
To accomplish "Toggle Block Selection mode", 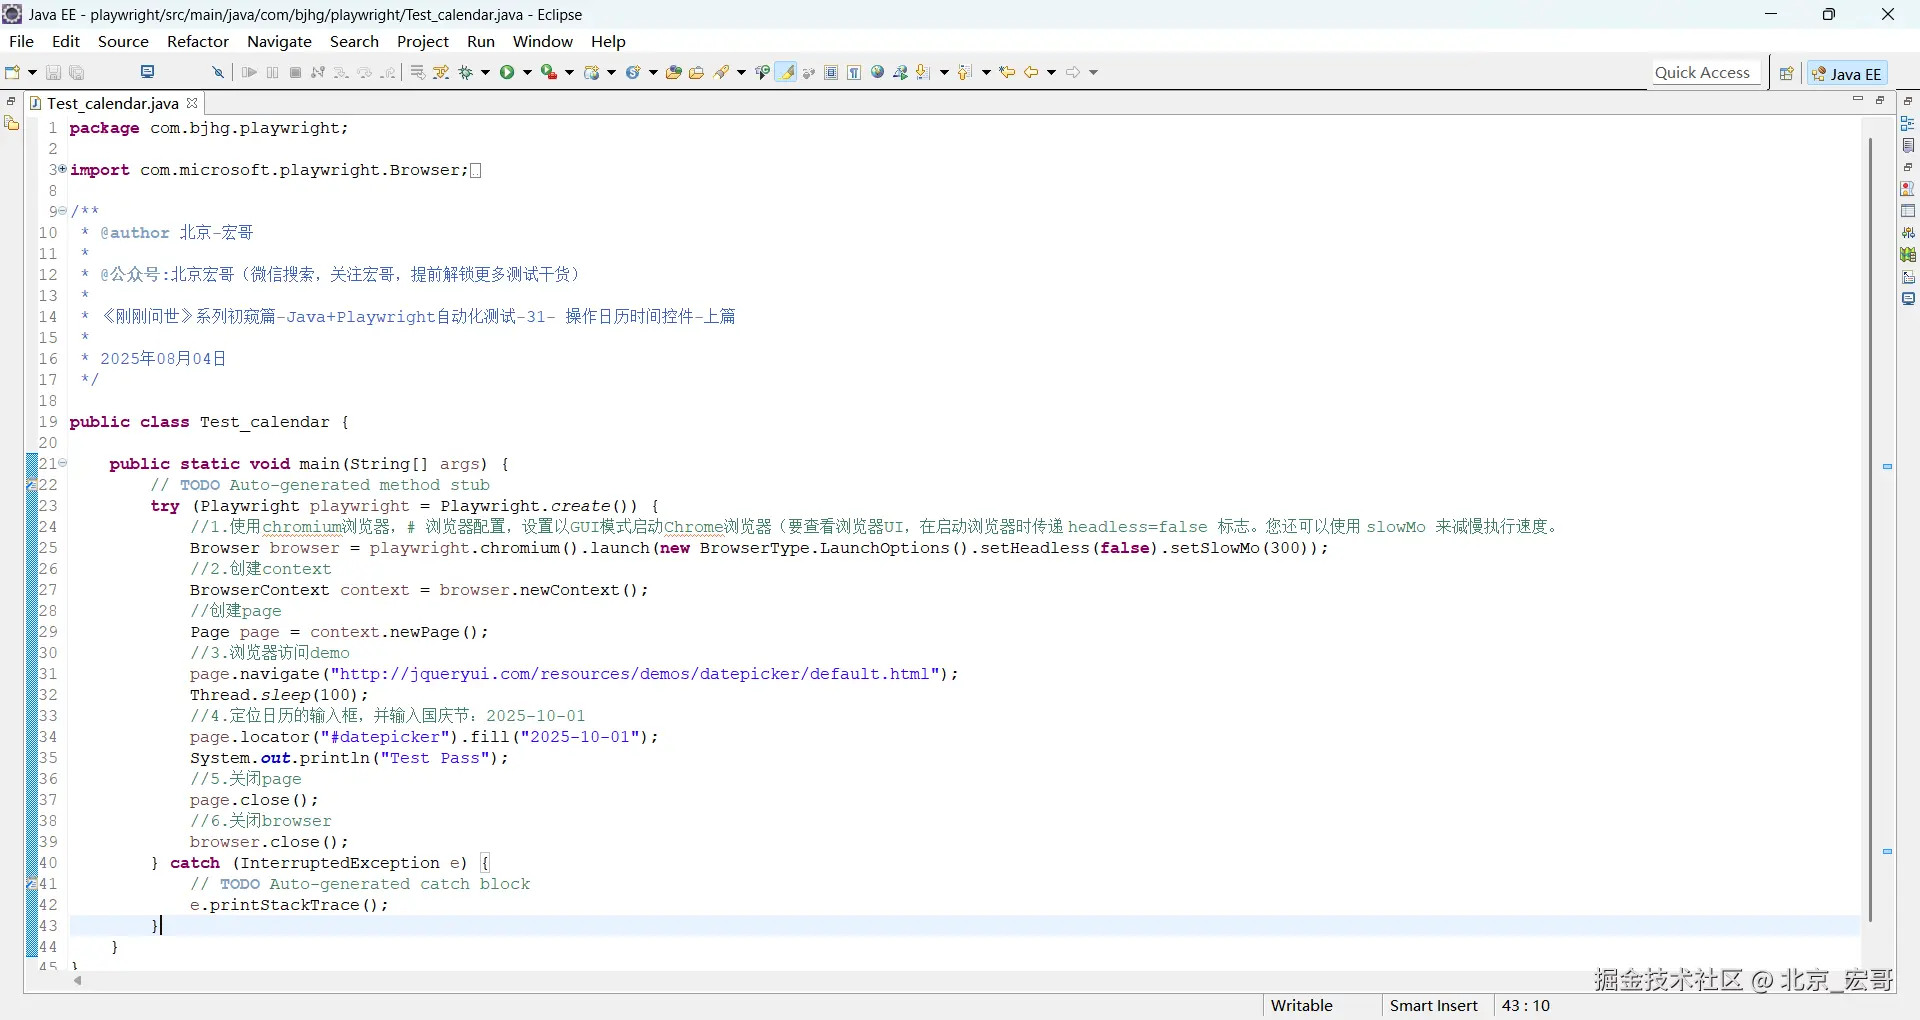I will [x=831, y=72].
